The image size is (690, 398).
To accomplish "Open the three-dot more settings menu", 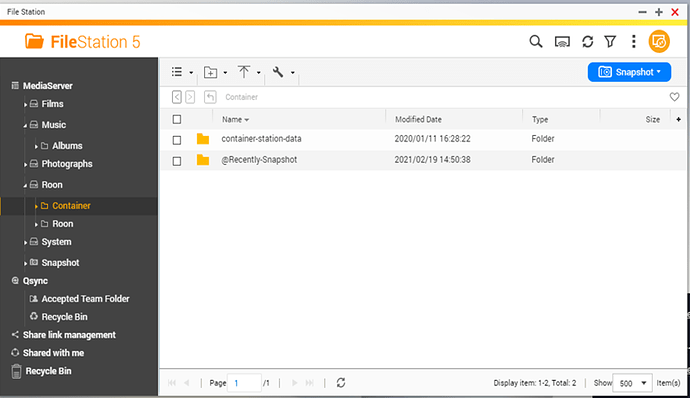I will [x=634, y=42].
